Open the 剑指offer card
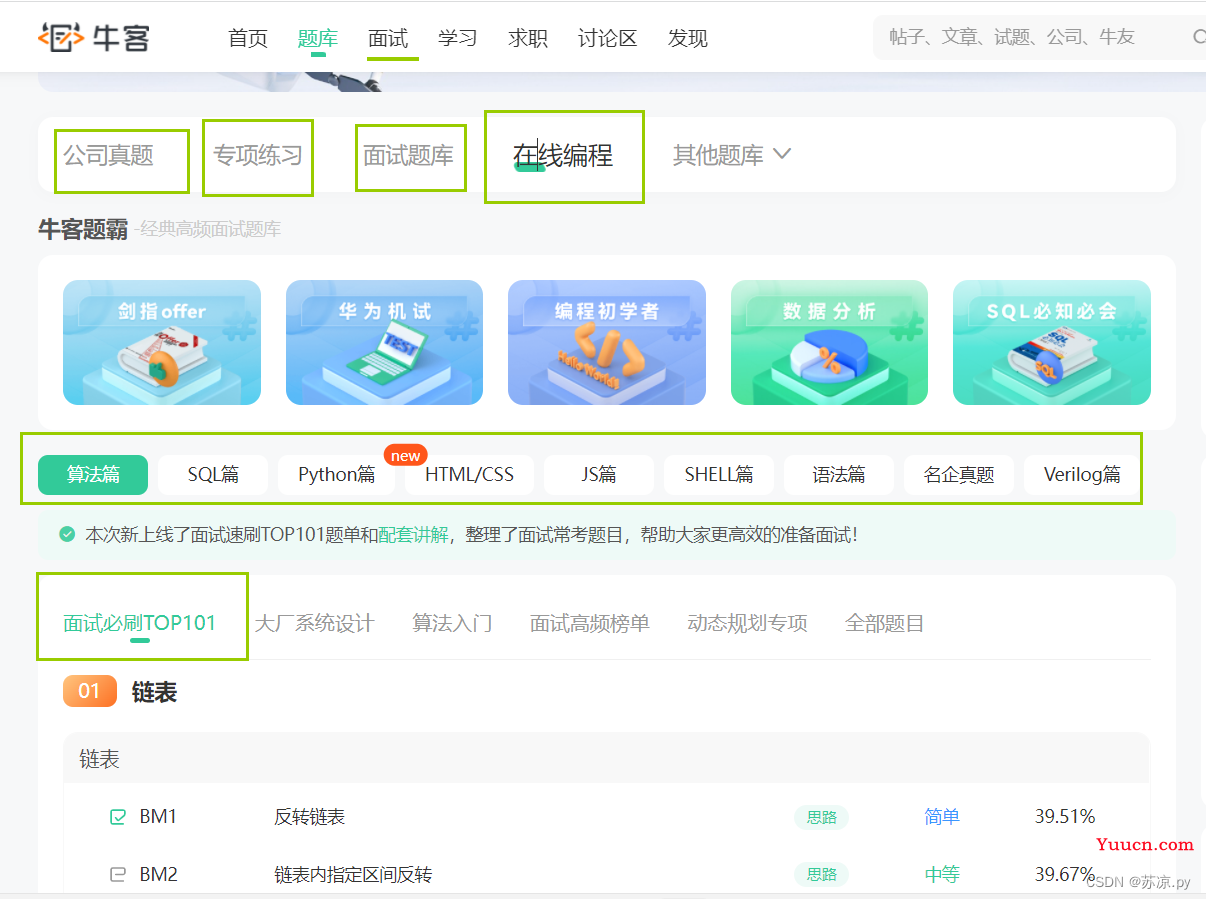Screen dimensions: 1206x899 pyautogui.click(x=162, y=342)
